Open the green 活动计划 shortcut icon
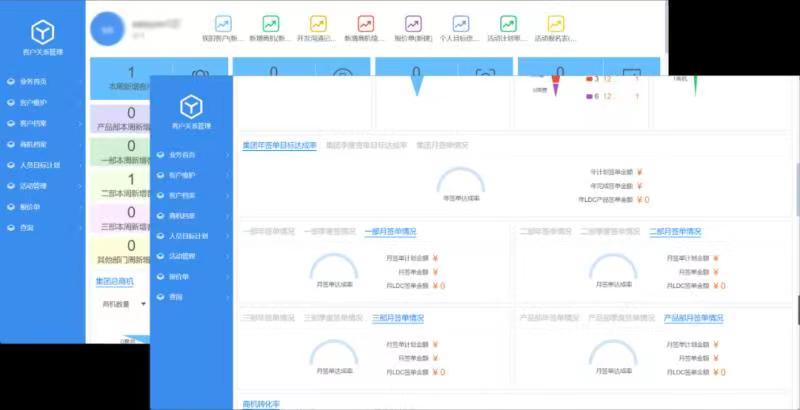The height and width of the screenshot is (410, 800). (x=508, y=24)
